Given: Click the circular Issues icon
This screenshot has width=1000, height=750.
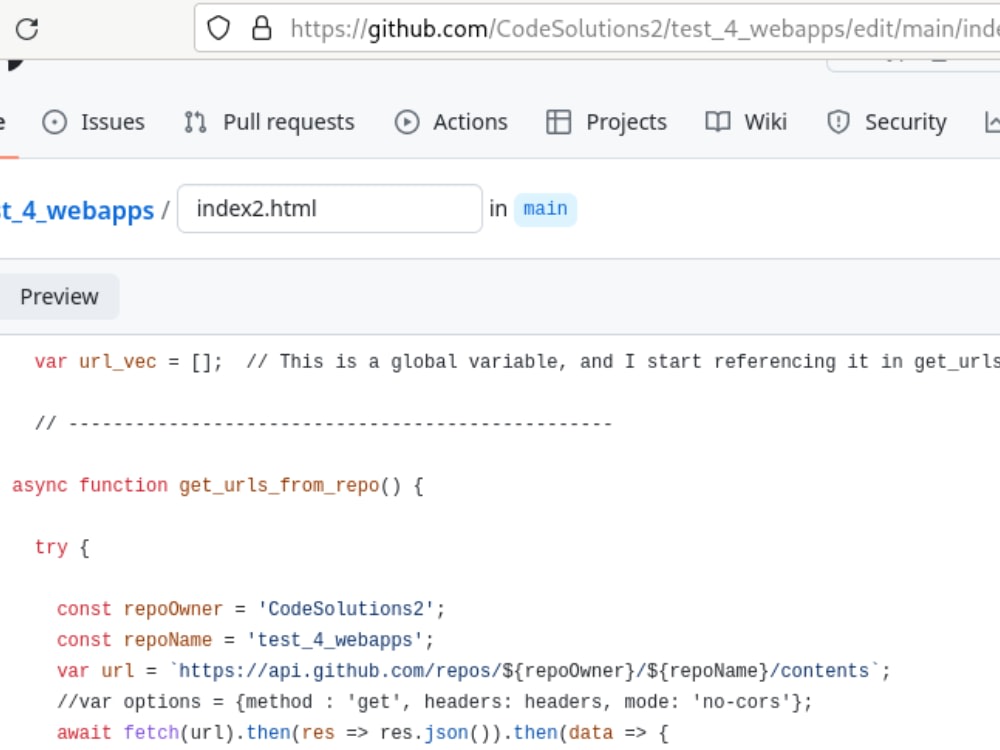Looking at the screenshot, I should point(55,121).
